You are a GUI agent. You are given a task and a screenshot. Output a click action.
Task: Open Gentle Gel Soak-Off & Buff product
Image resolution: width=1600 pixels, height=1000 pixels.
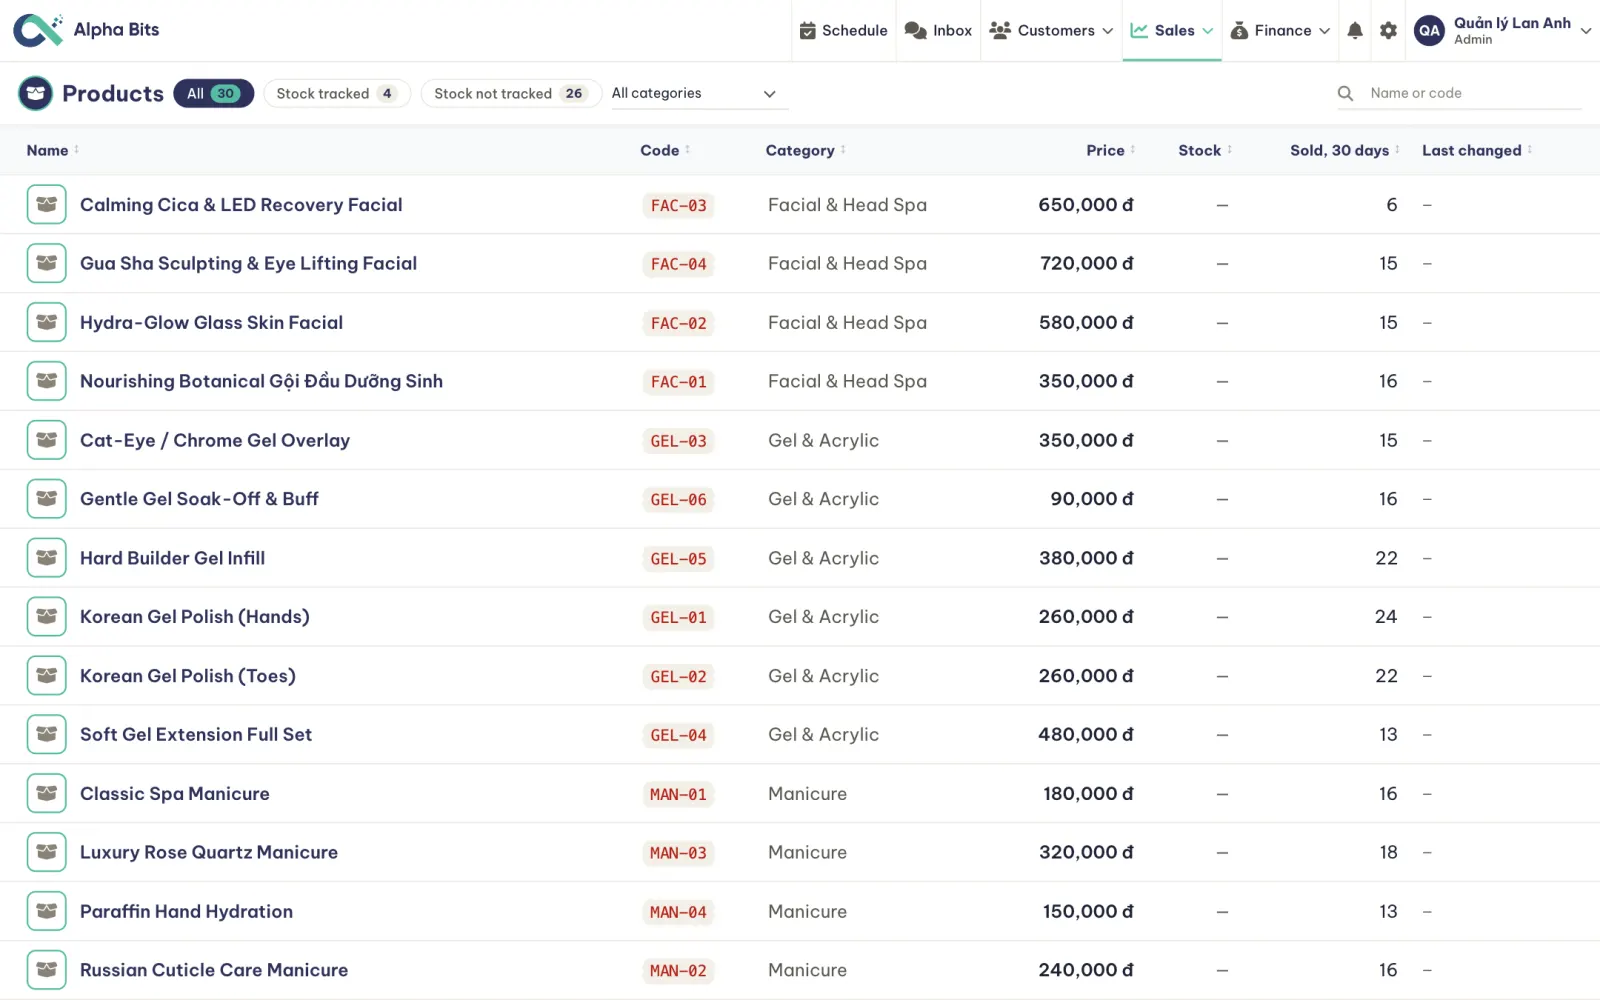click(x=199, y=499)
